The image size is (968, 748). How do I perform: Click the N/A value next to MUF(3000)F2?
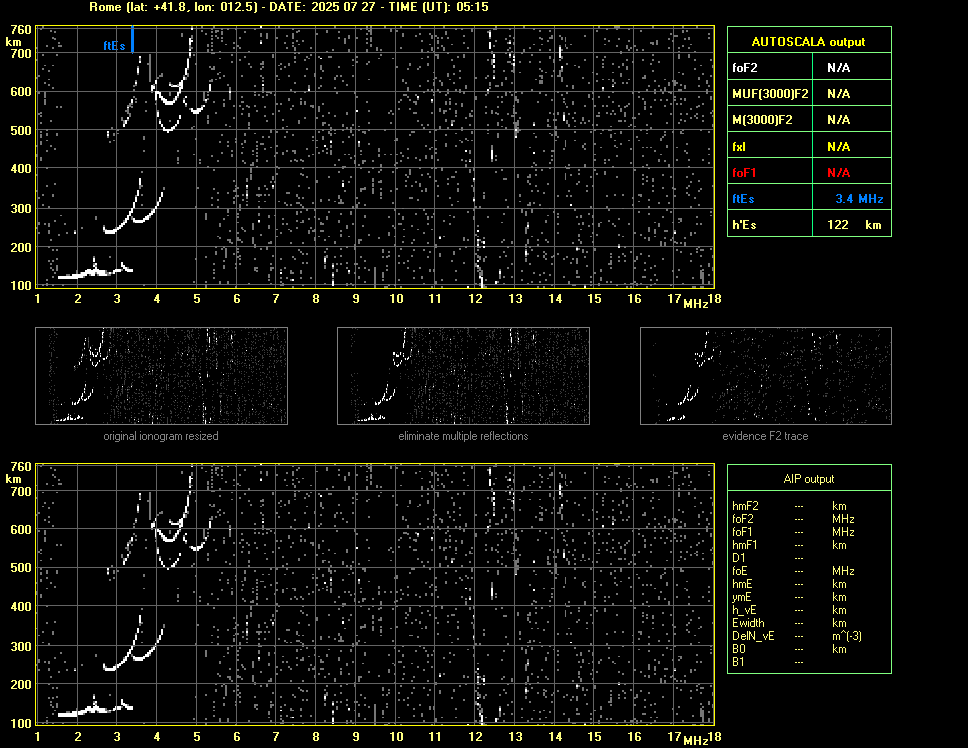838,94
